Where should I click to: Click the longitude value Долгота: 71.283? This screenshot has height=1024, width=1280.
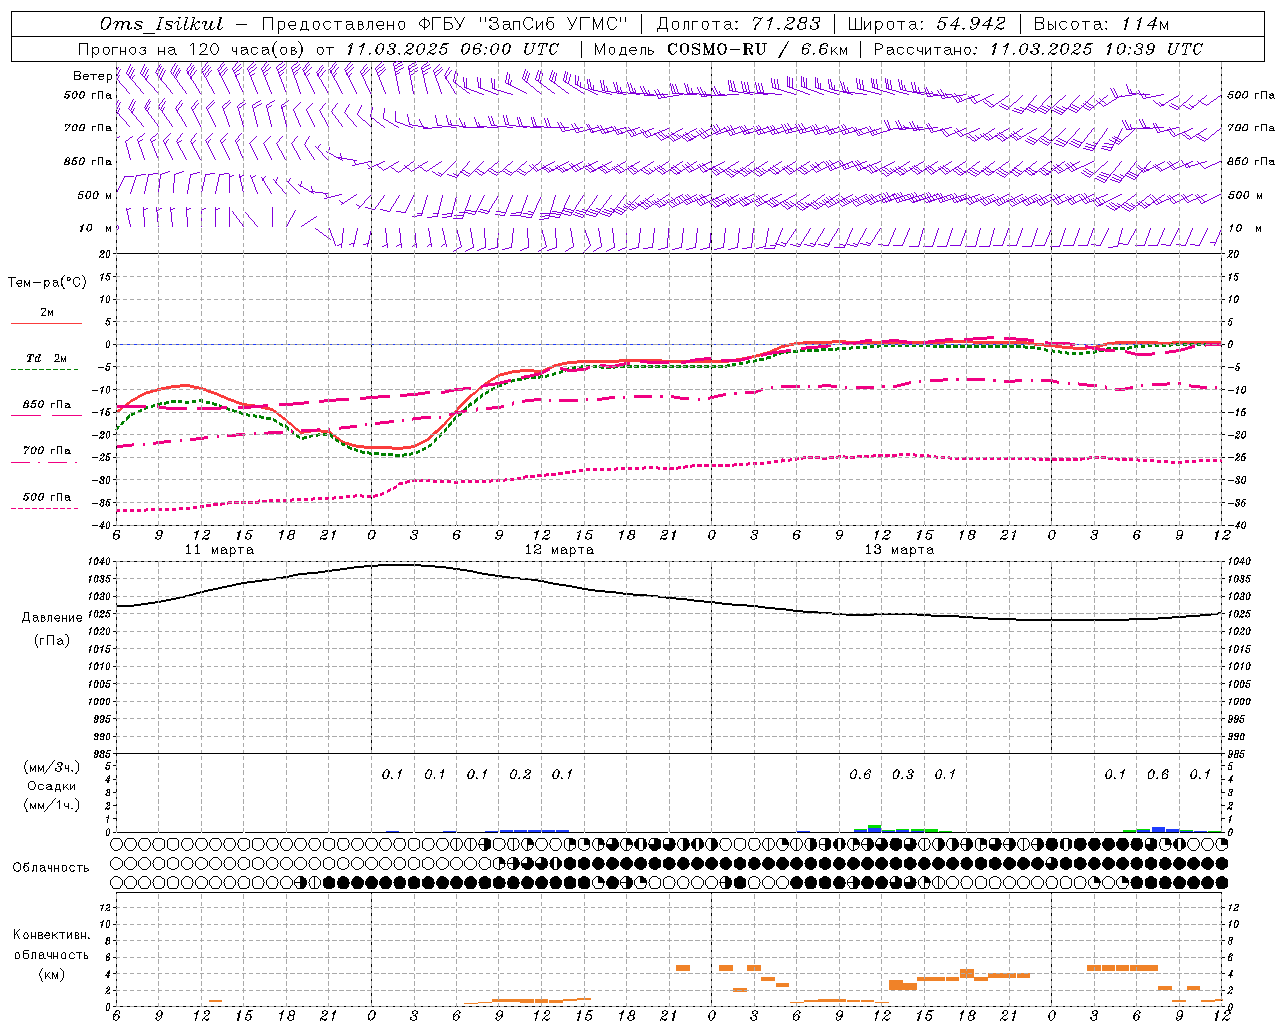click(738, 24)
